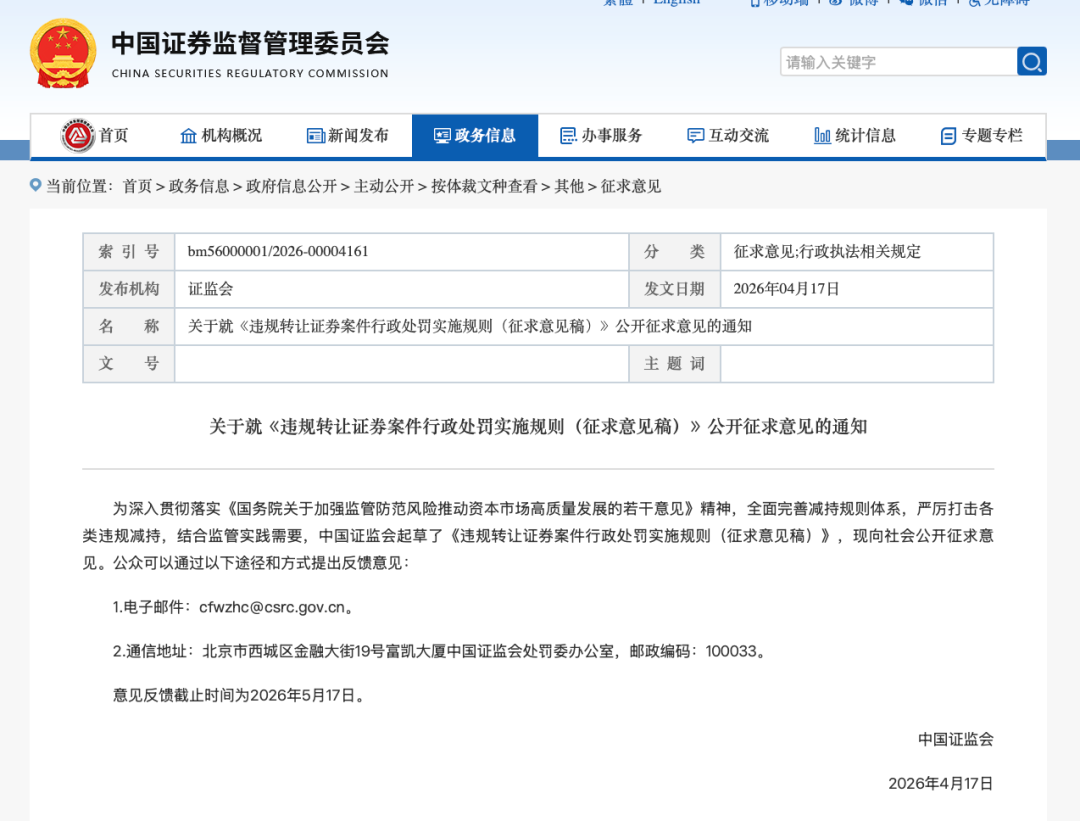Select the highlighted 政务信息 nav tab
The height and width of the screenshot is (821, 1080).
click(475, 136)
